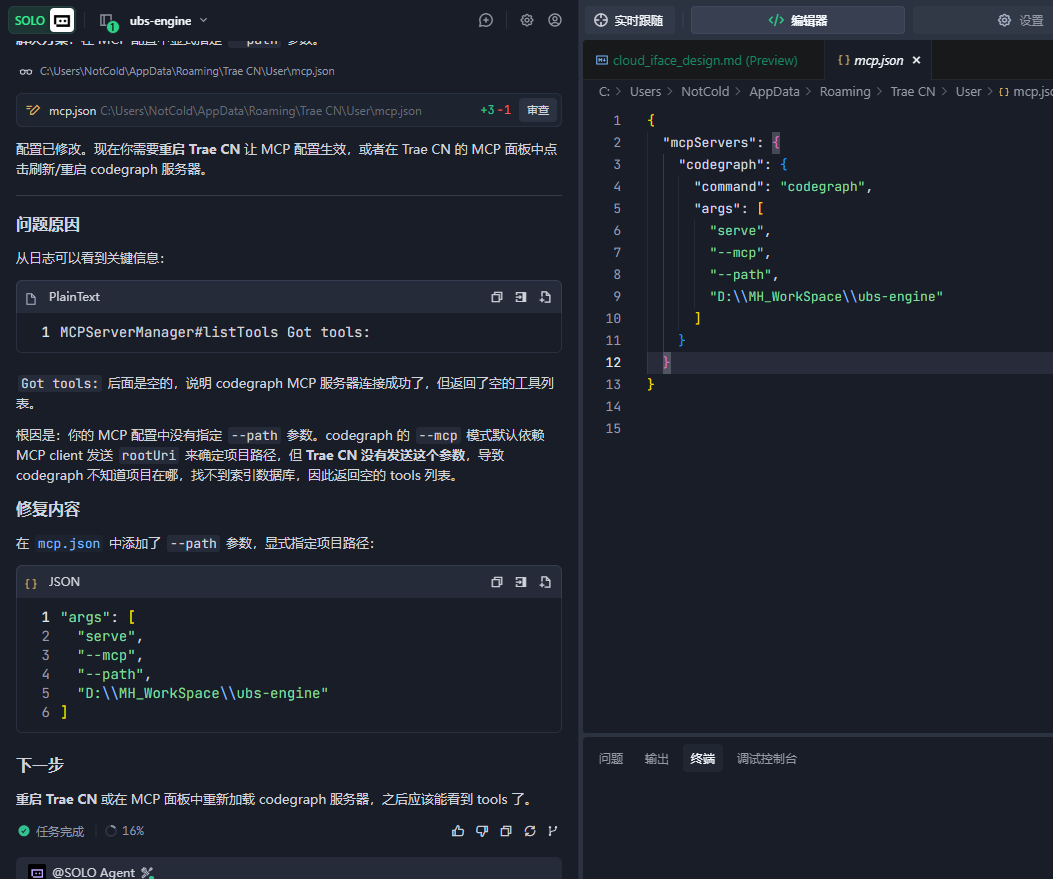Click line number 12 in the editor
This screenshot has width=1053, height=879.
pos(613,363)
